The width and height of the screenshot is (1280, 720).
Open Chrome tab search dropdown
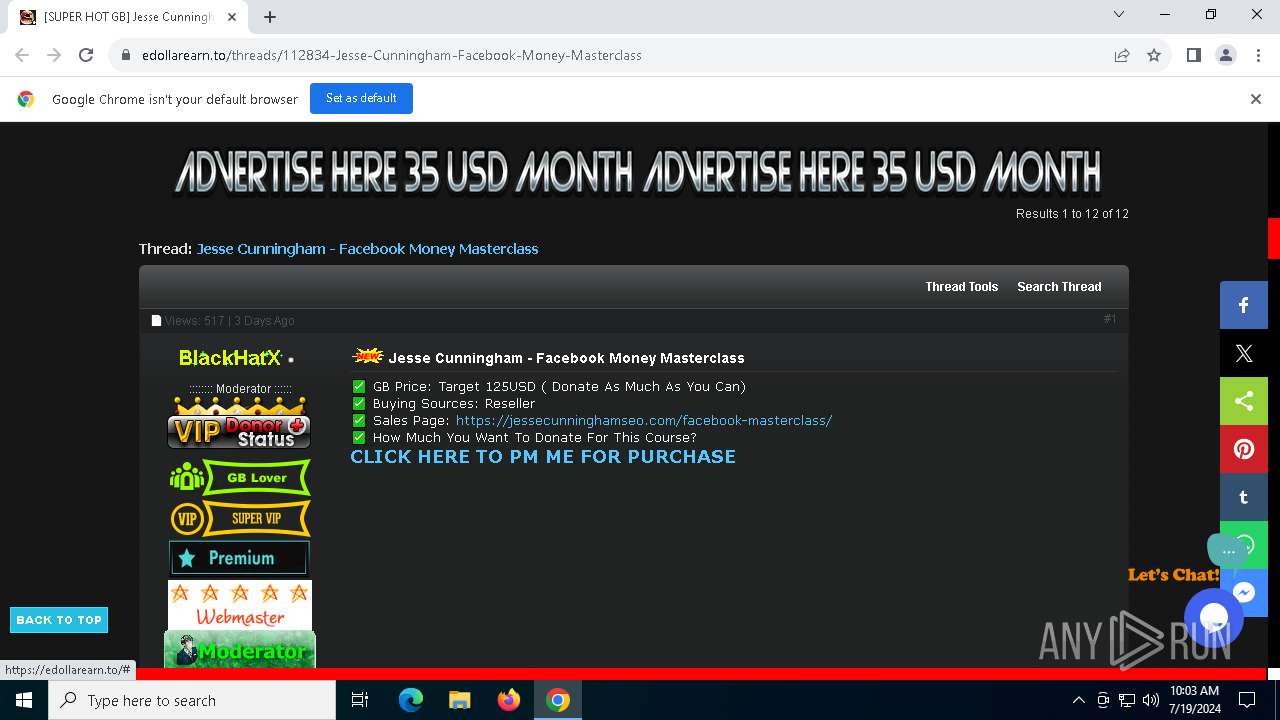1119,14
